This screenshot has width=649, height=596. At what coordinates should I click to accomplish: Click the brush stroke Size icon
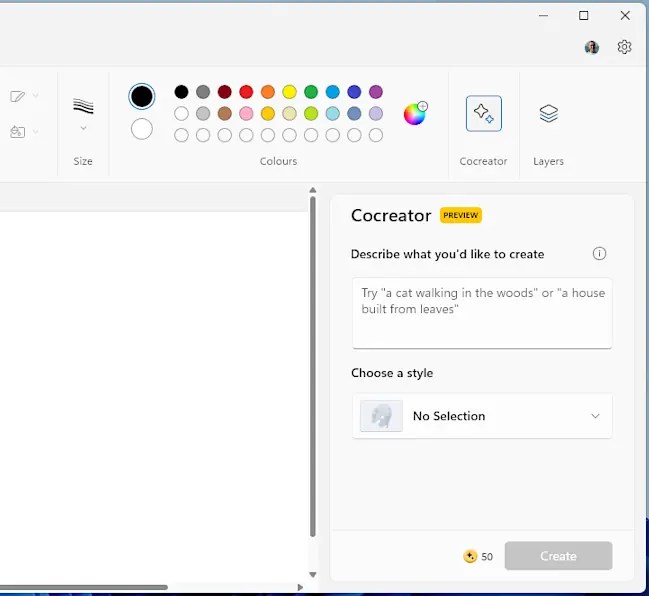(83, 106)
